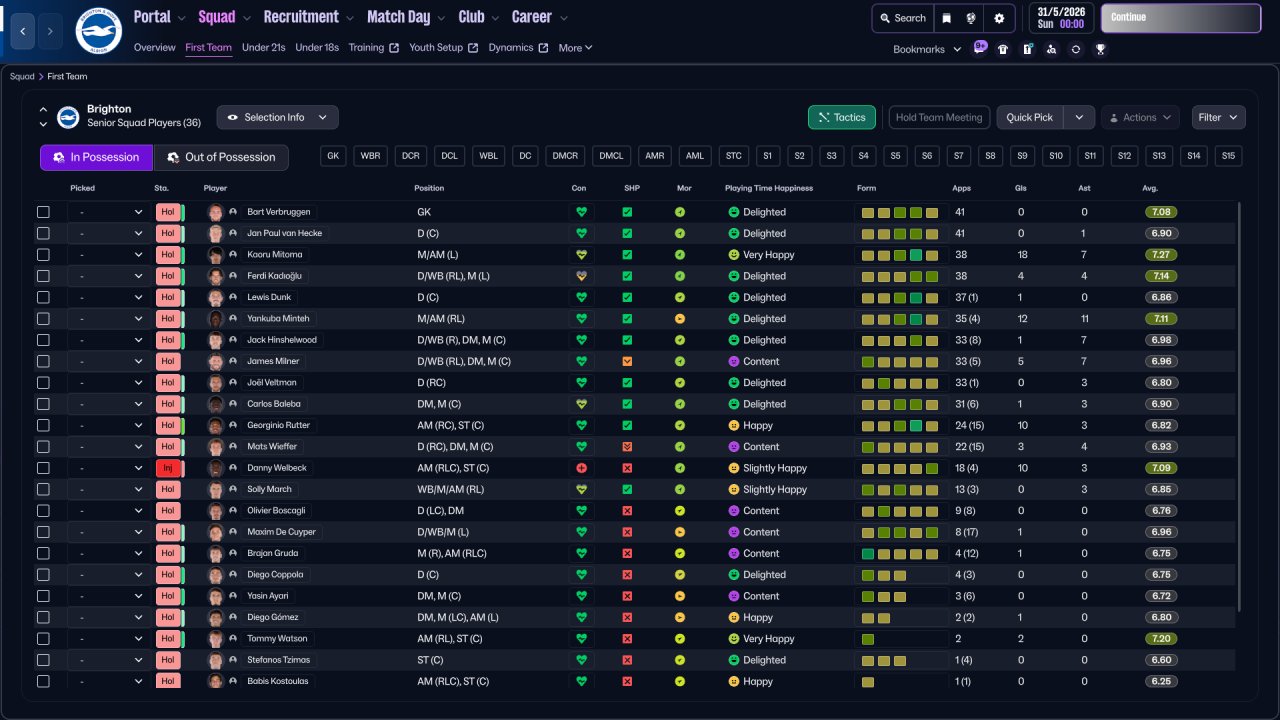The height and width of the screenshot is (720, 1280).
Task: Click the bookmark icon beside Search
Action: coord(946,18)
